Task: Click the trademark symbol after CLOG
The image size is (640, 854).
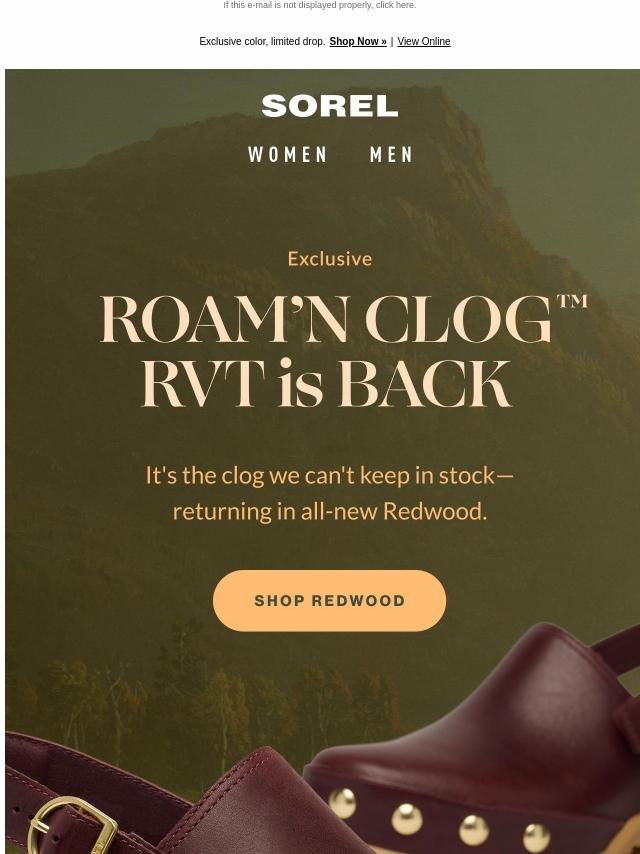Action: [572, 302]
